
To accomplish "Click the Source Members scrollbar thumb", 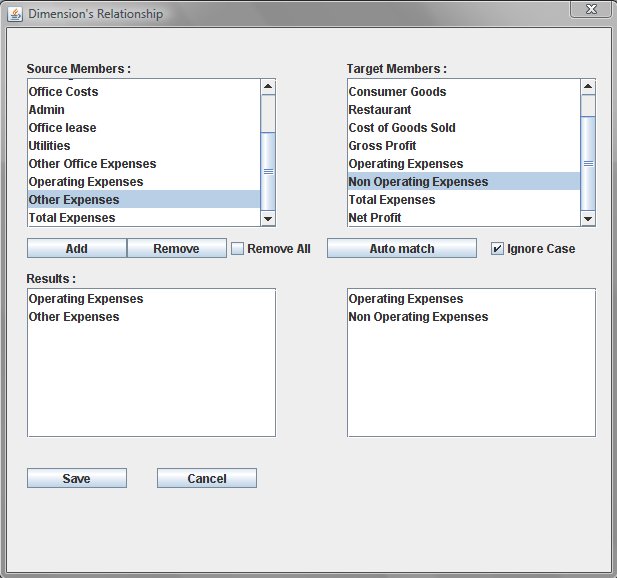I will click(x=268, y=171).
